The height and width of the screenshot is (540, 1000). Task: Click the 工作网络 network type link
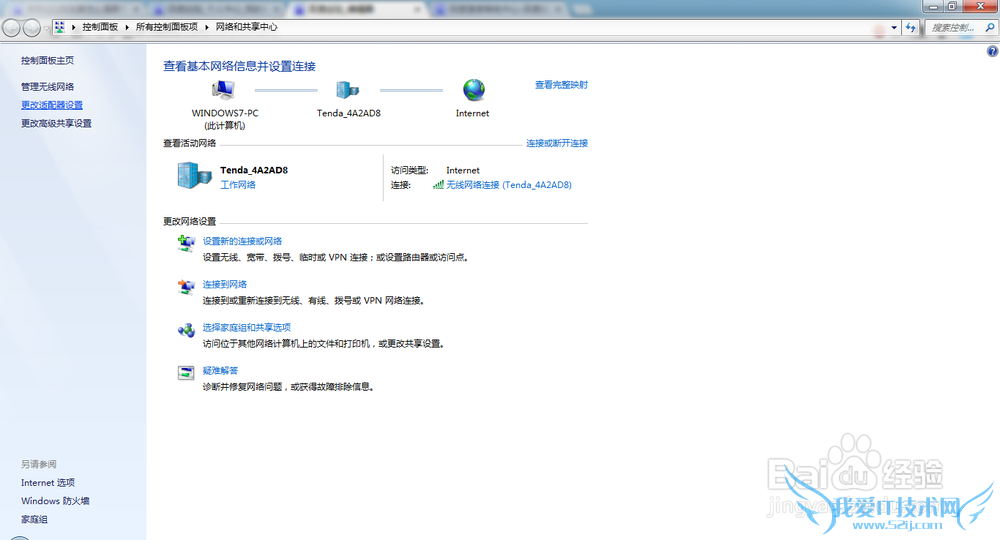click(x=238, y=185)
